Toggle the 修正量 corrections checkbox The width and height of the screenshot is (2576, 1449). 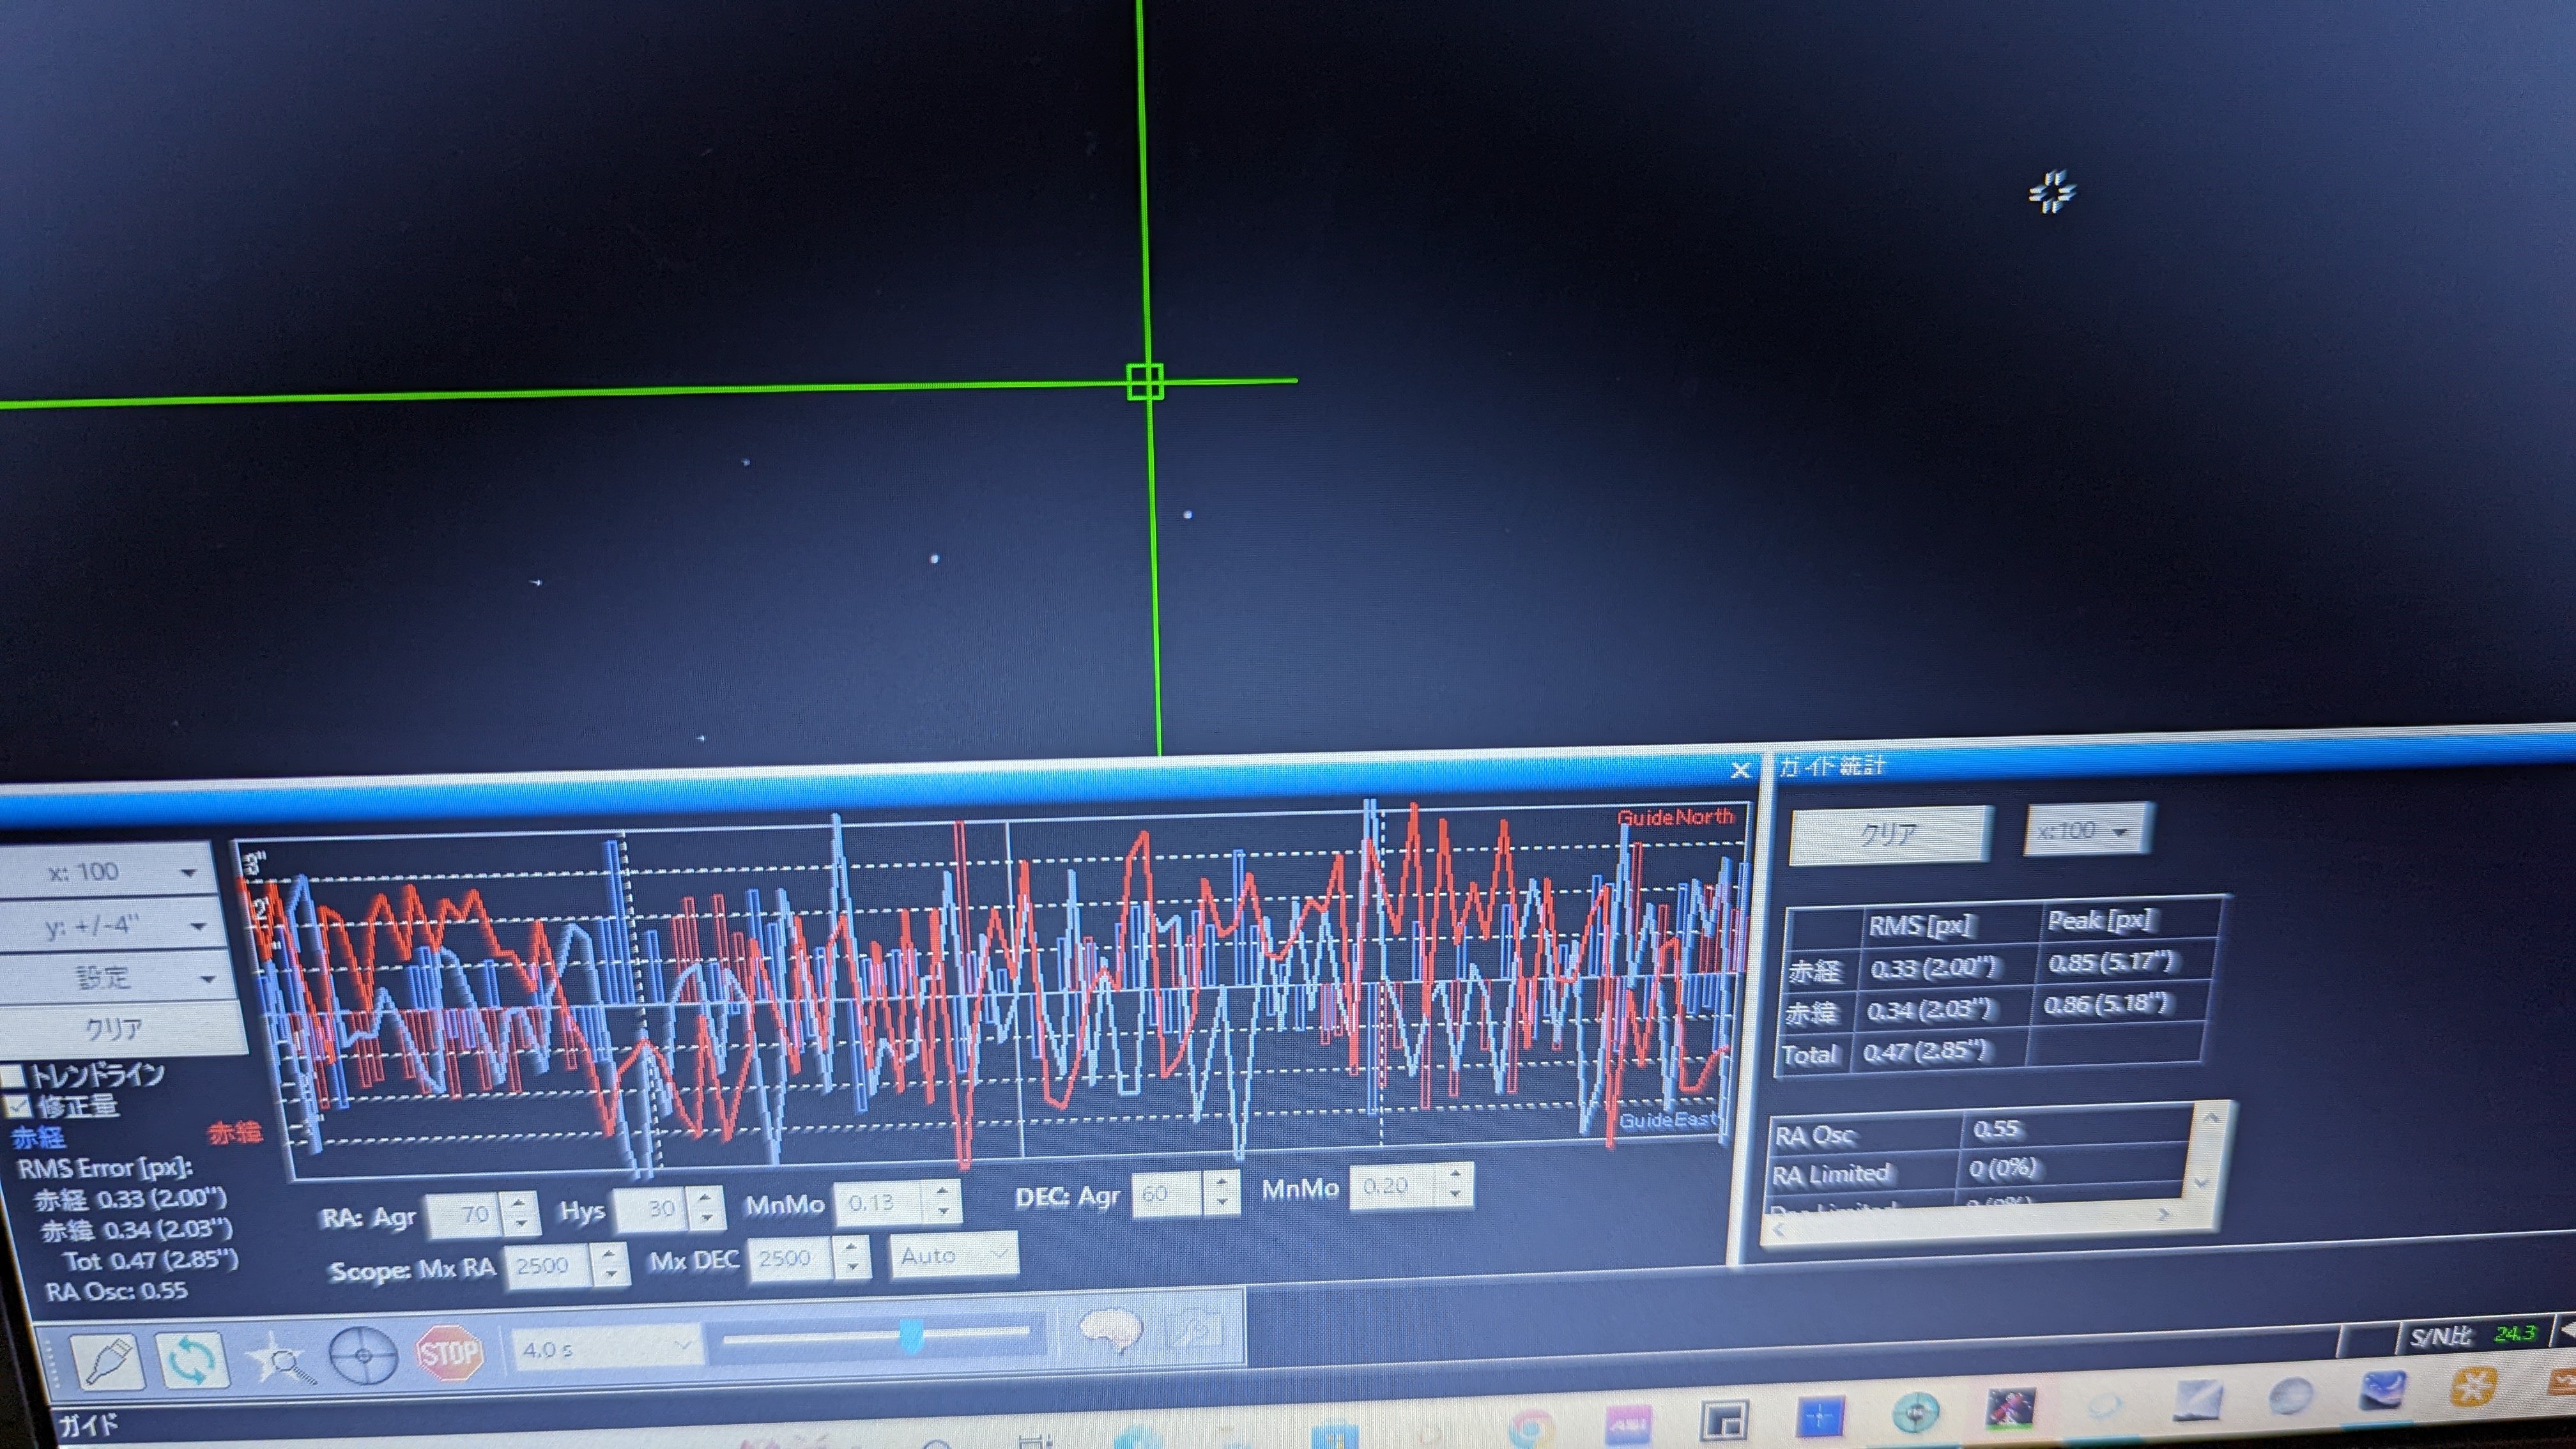(x=17, y=1106)
